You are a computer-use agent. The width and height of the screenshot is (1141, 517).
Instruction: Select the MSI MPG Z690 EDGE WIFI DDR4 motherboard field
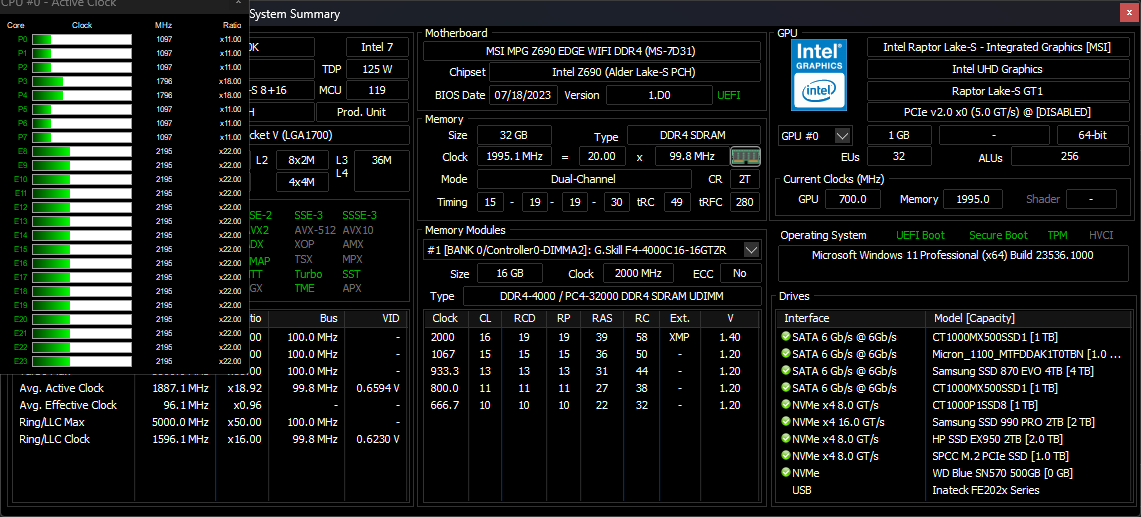click(x=592, y=51)
